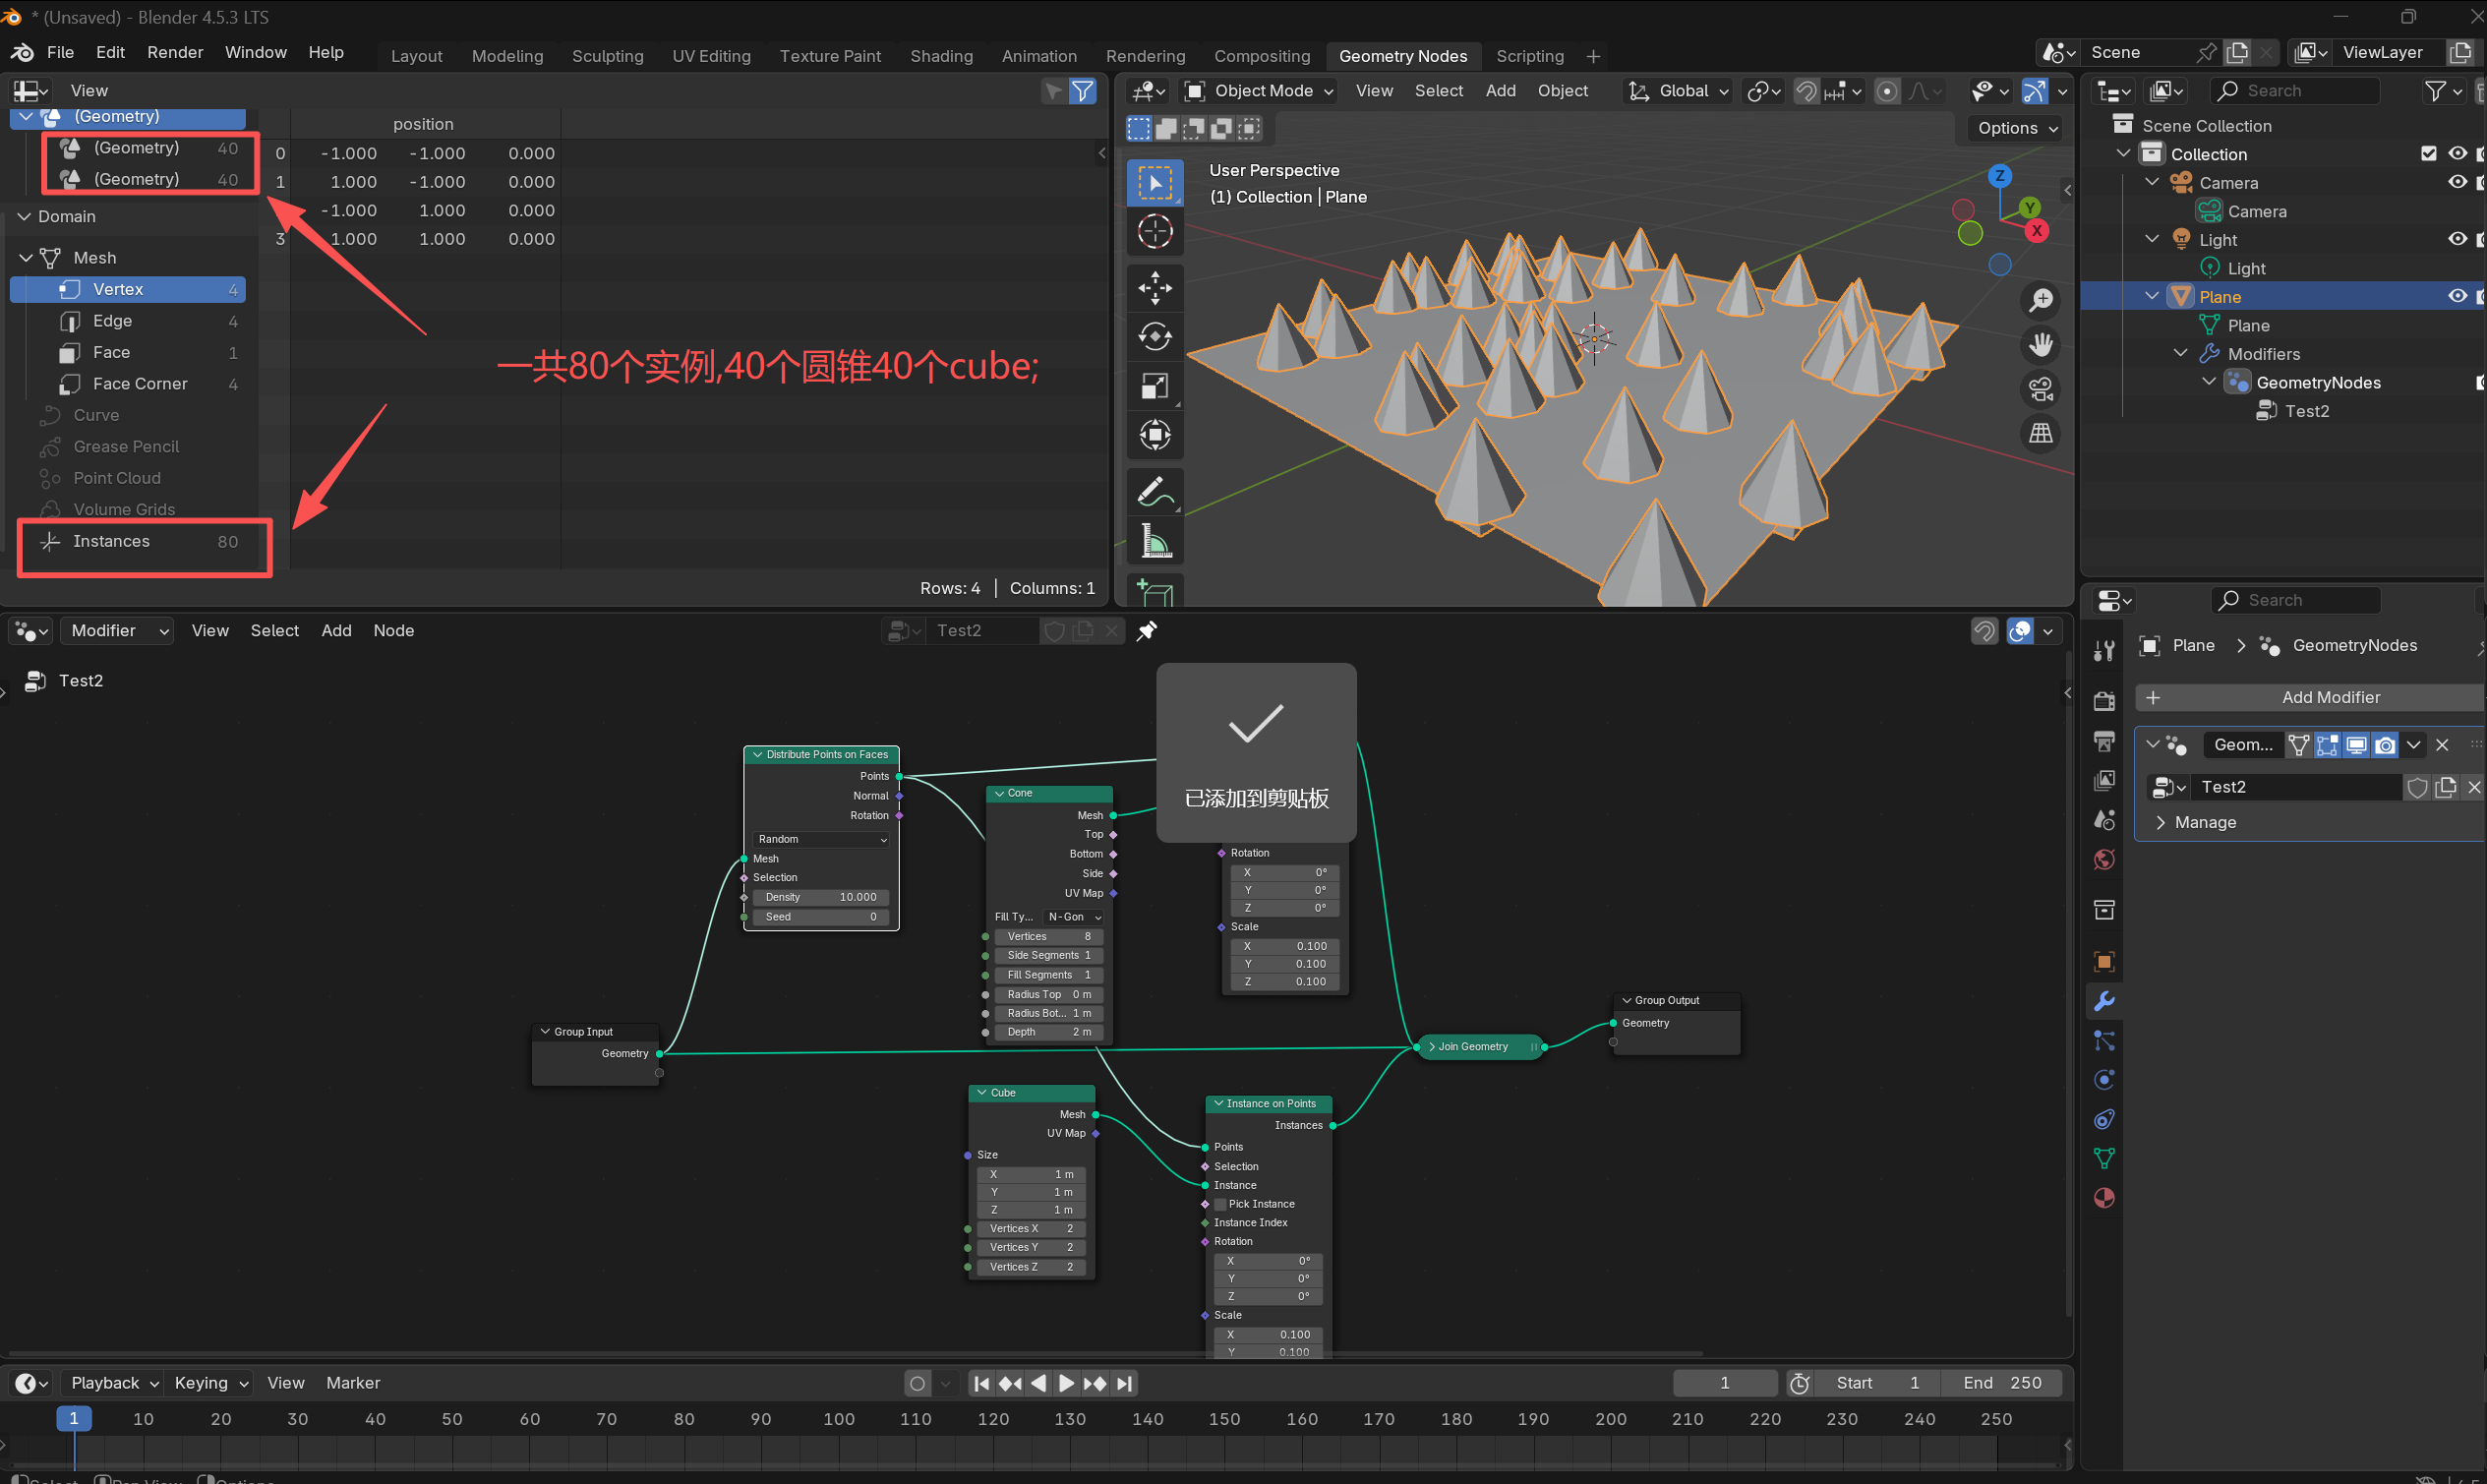Screen dimensions: 2487x1484
Task: Jump to timeline start playback button
Action: tap(981, 1383)
